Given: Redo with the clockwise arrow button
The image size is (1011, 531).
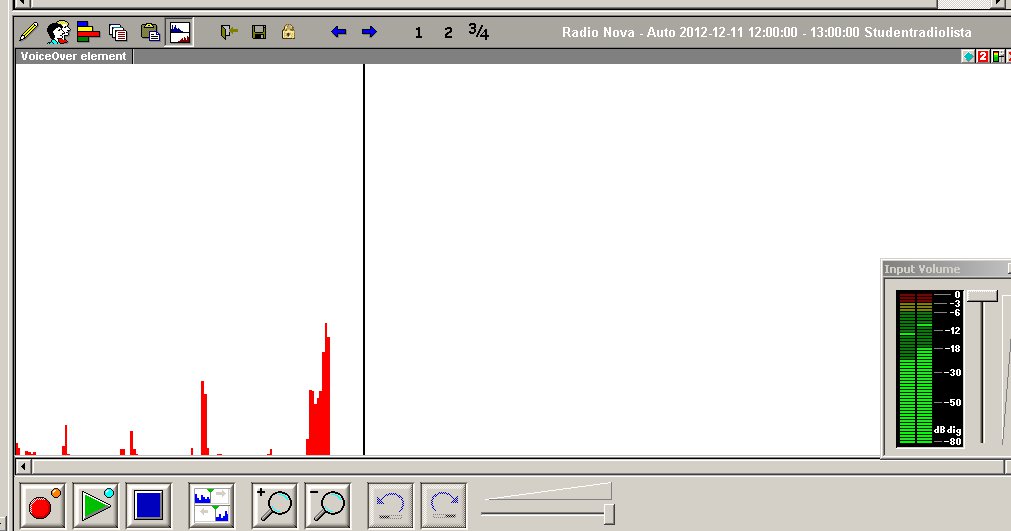Looking at the screenshot, I should point(444,505).
